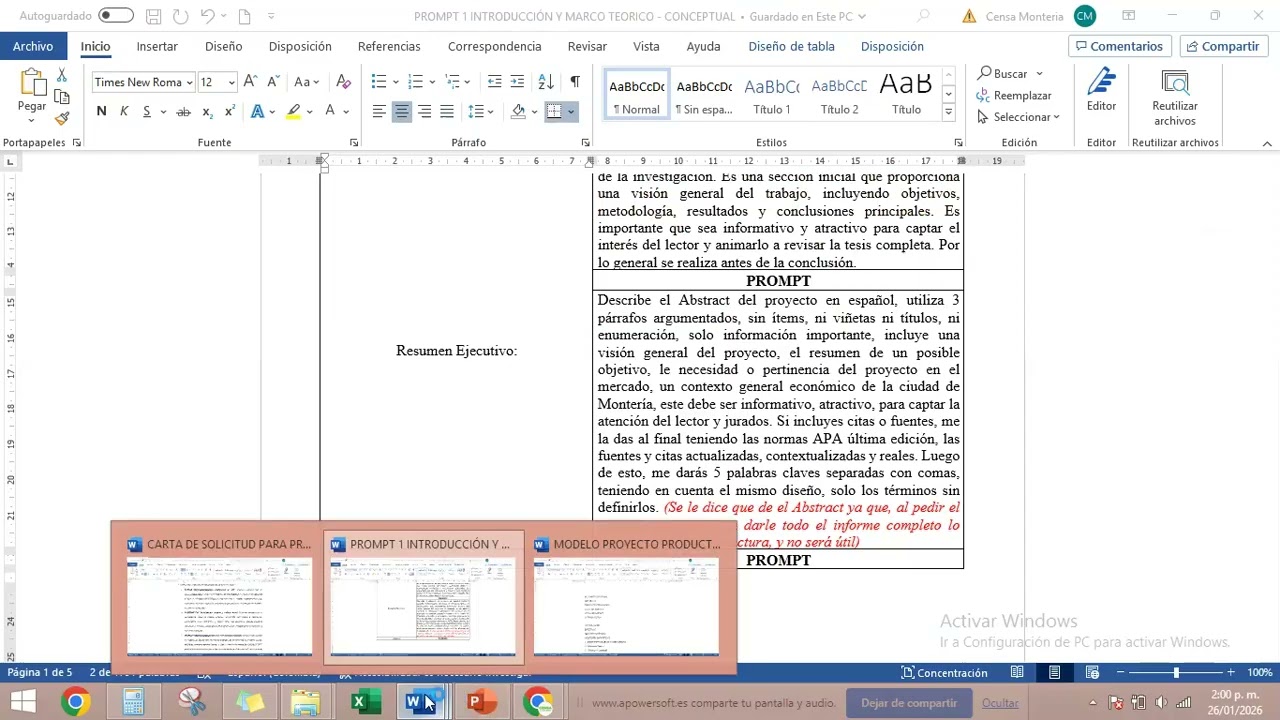
Task: Toggle underline (S) formatting
Action: (x=147, y=111)
